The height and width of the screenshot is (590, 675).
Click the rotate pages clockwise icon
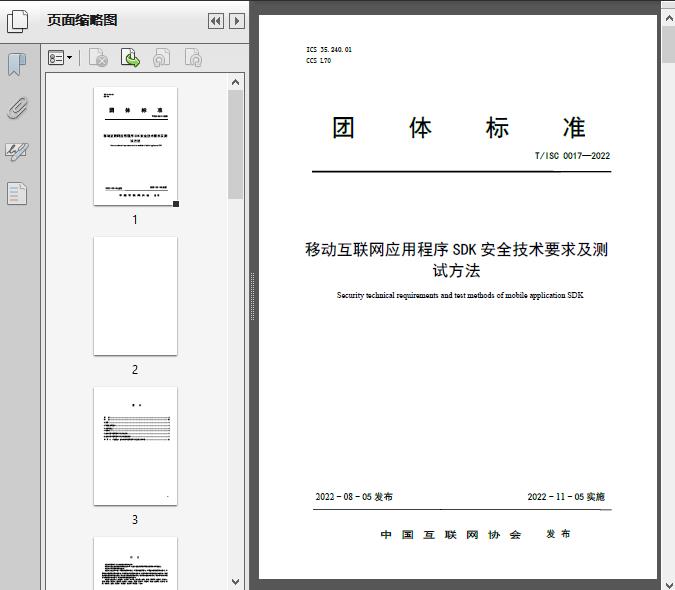click(x=193, y=58)
